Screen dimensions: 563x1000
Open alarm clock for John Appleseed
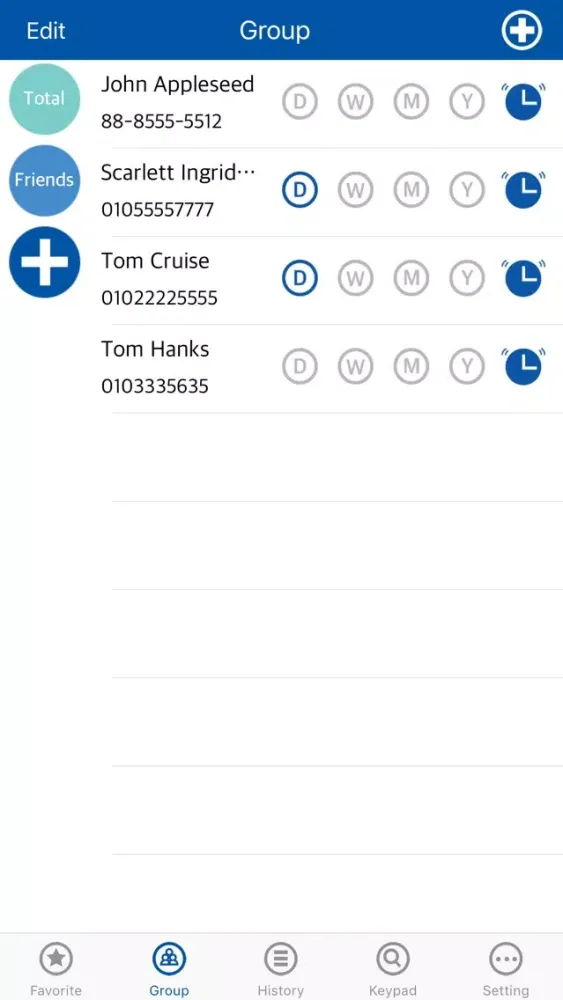coord(523,102)
